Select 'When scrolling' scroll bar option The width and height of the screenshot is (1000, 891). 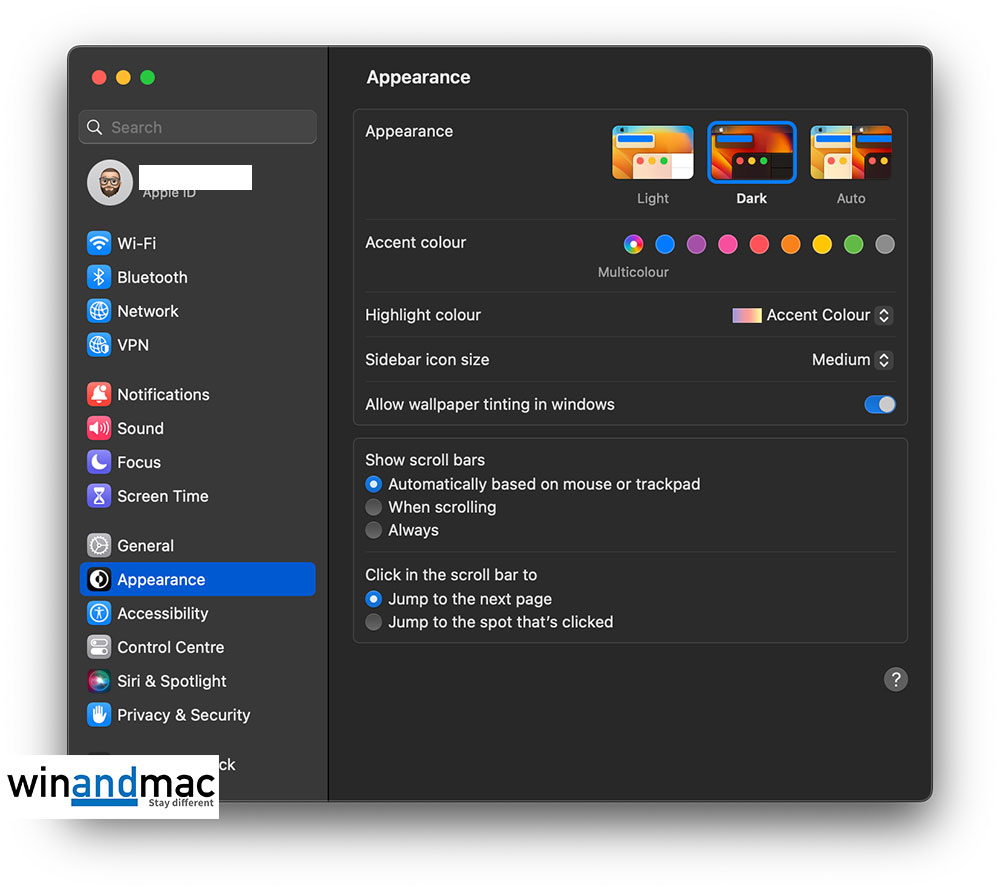click(374, 507)
